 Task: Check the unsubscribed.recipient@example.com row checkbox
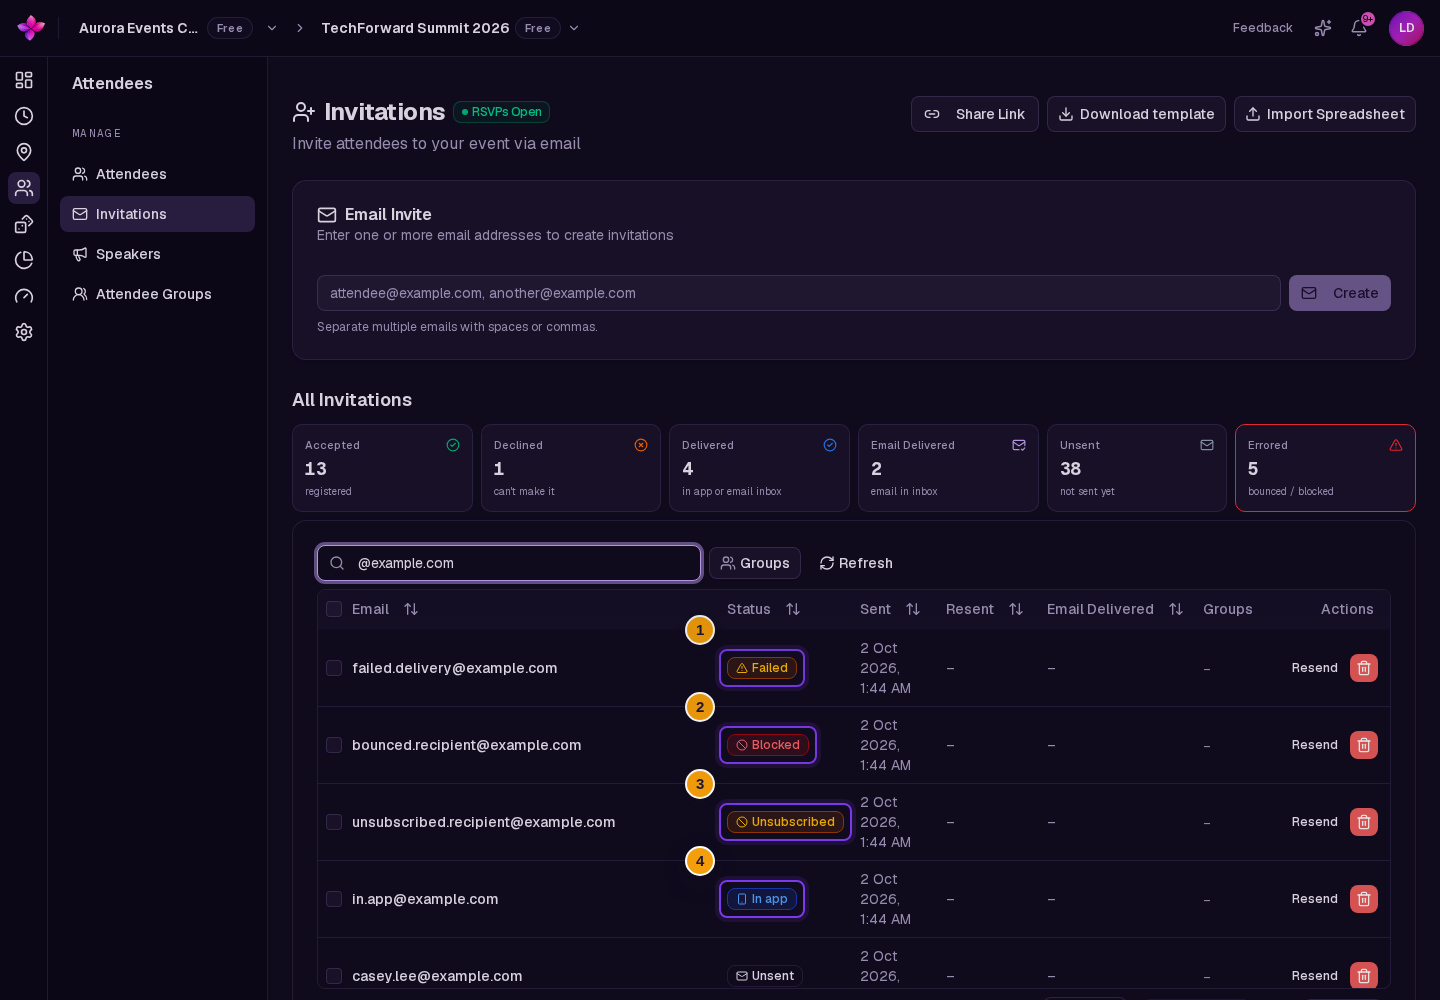[x=334, y=822]
